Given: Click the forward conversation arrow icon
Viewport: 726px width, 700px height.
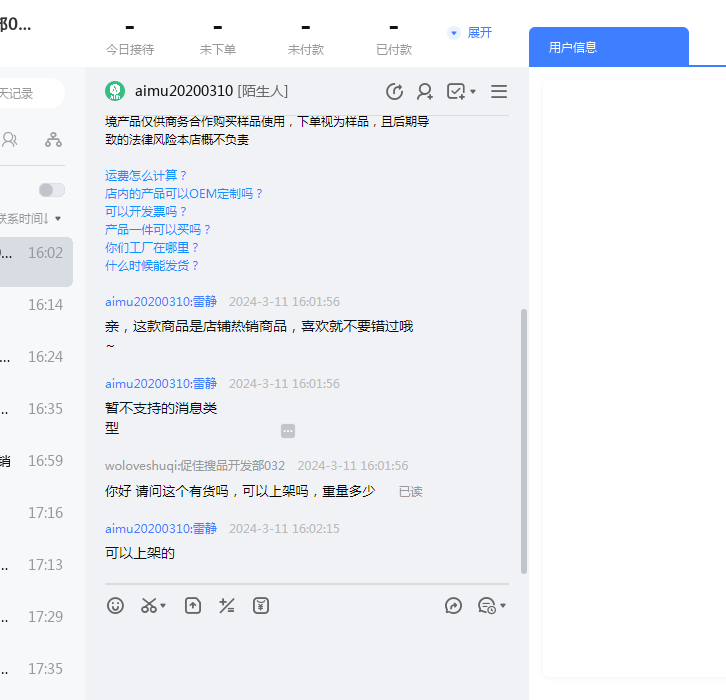Looking at the screenshot, I should click(x=454, y=605).
